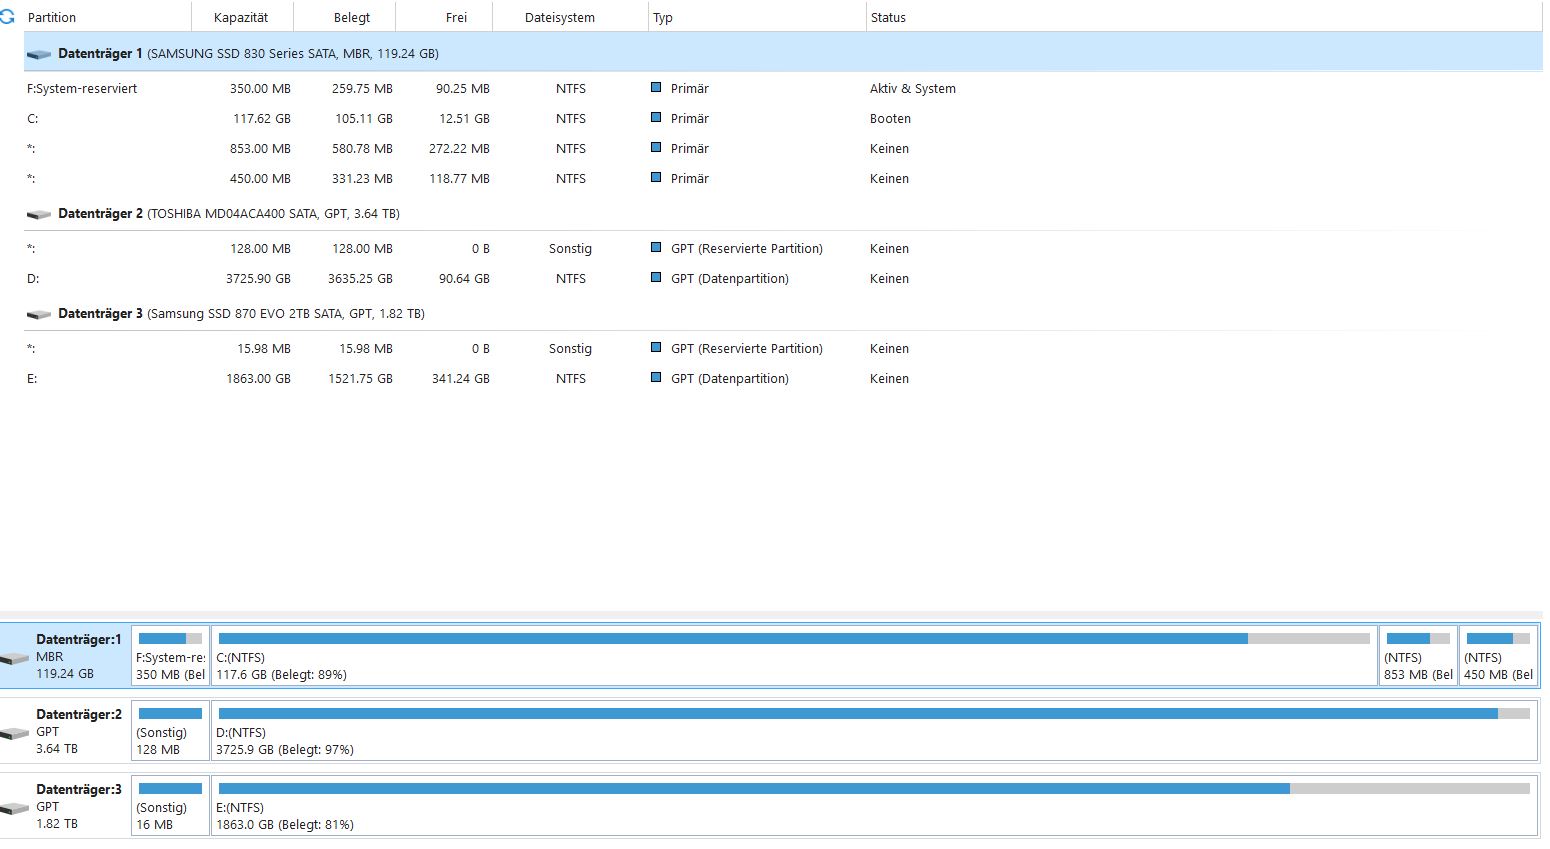Select the 853.00 MB unlabeled partition row
Screen dimensions: 1550x849
[783, 148]
